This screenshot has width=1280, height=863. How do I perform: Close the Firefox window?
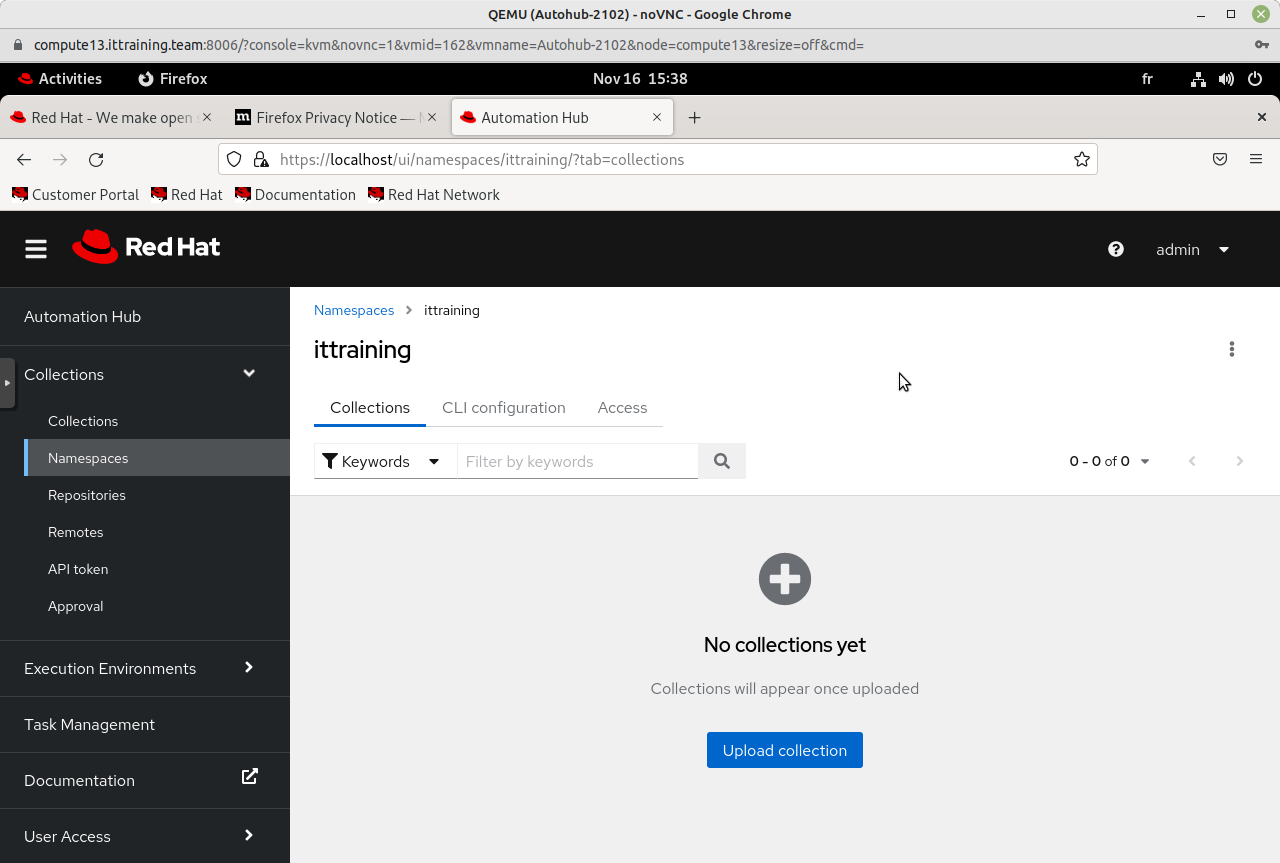click(1262, 117)
